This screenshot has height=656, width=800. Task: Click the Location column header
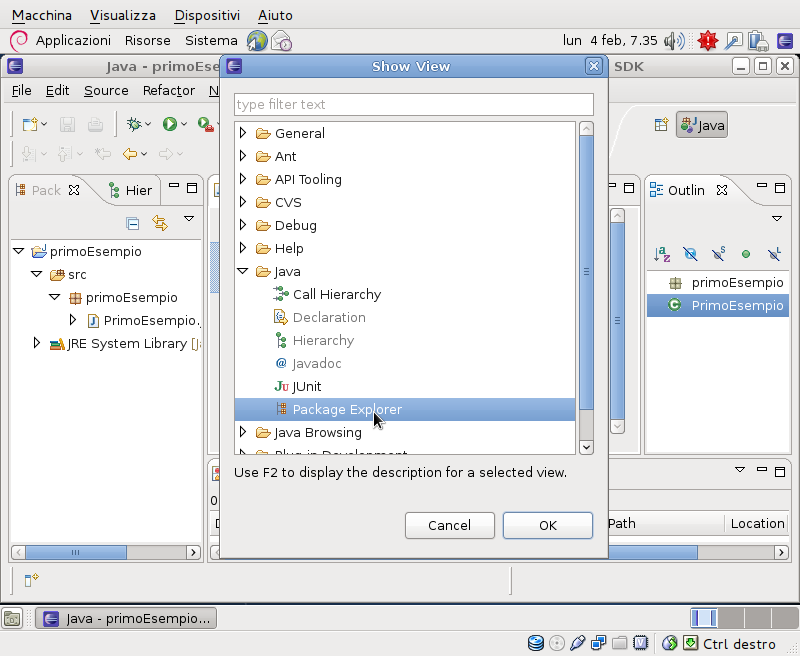(x=757, y=523)
